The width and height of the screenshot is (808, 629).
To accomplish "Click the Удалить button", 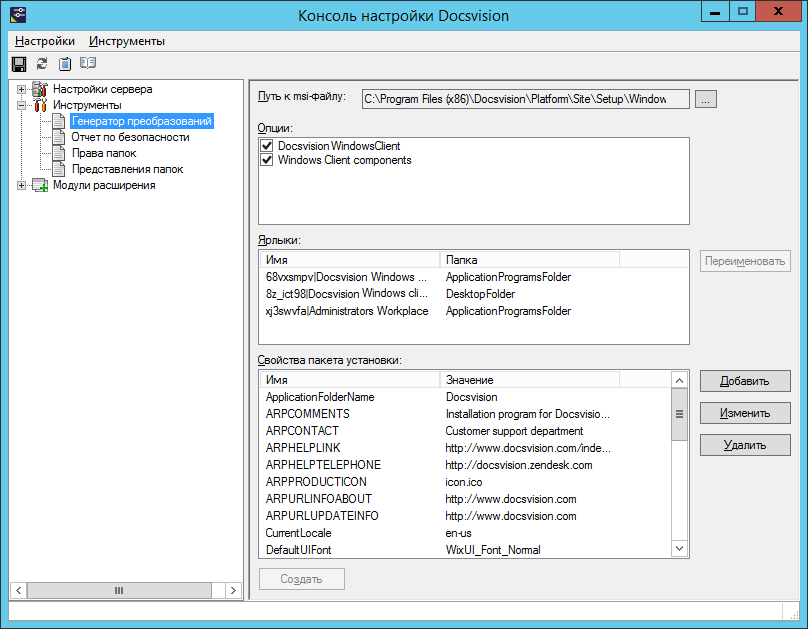I will point(745,445).
